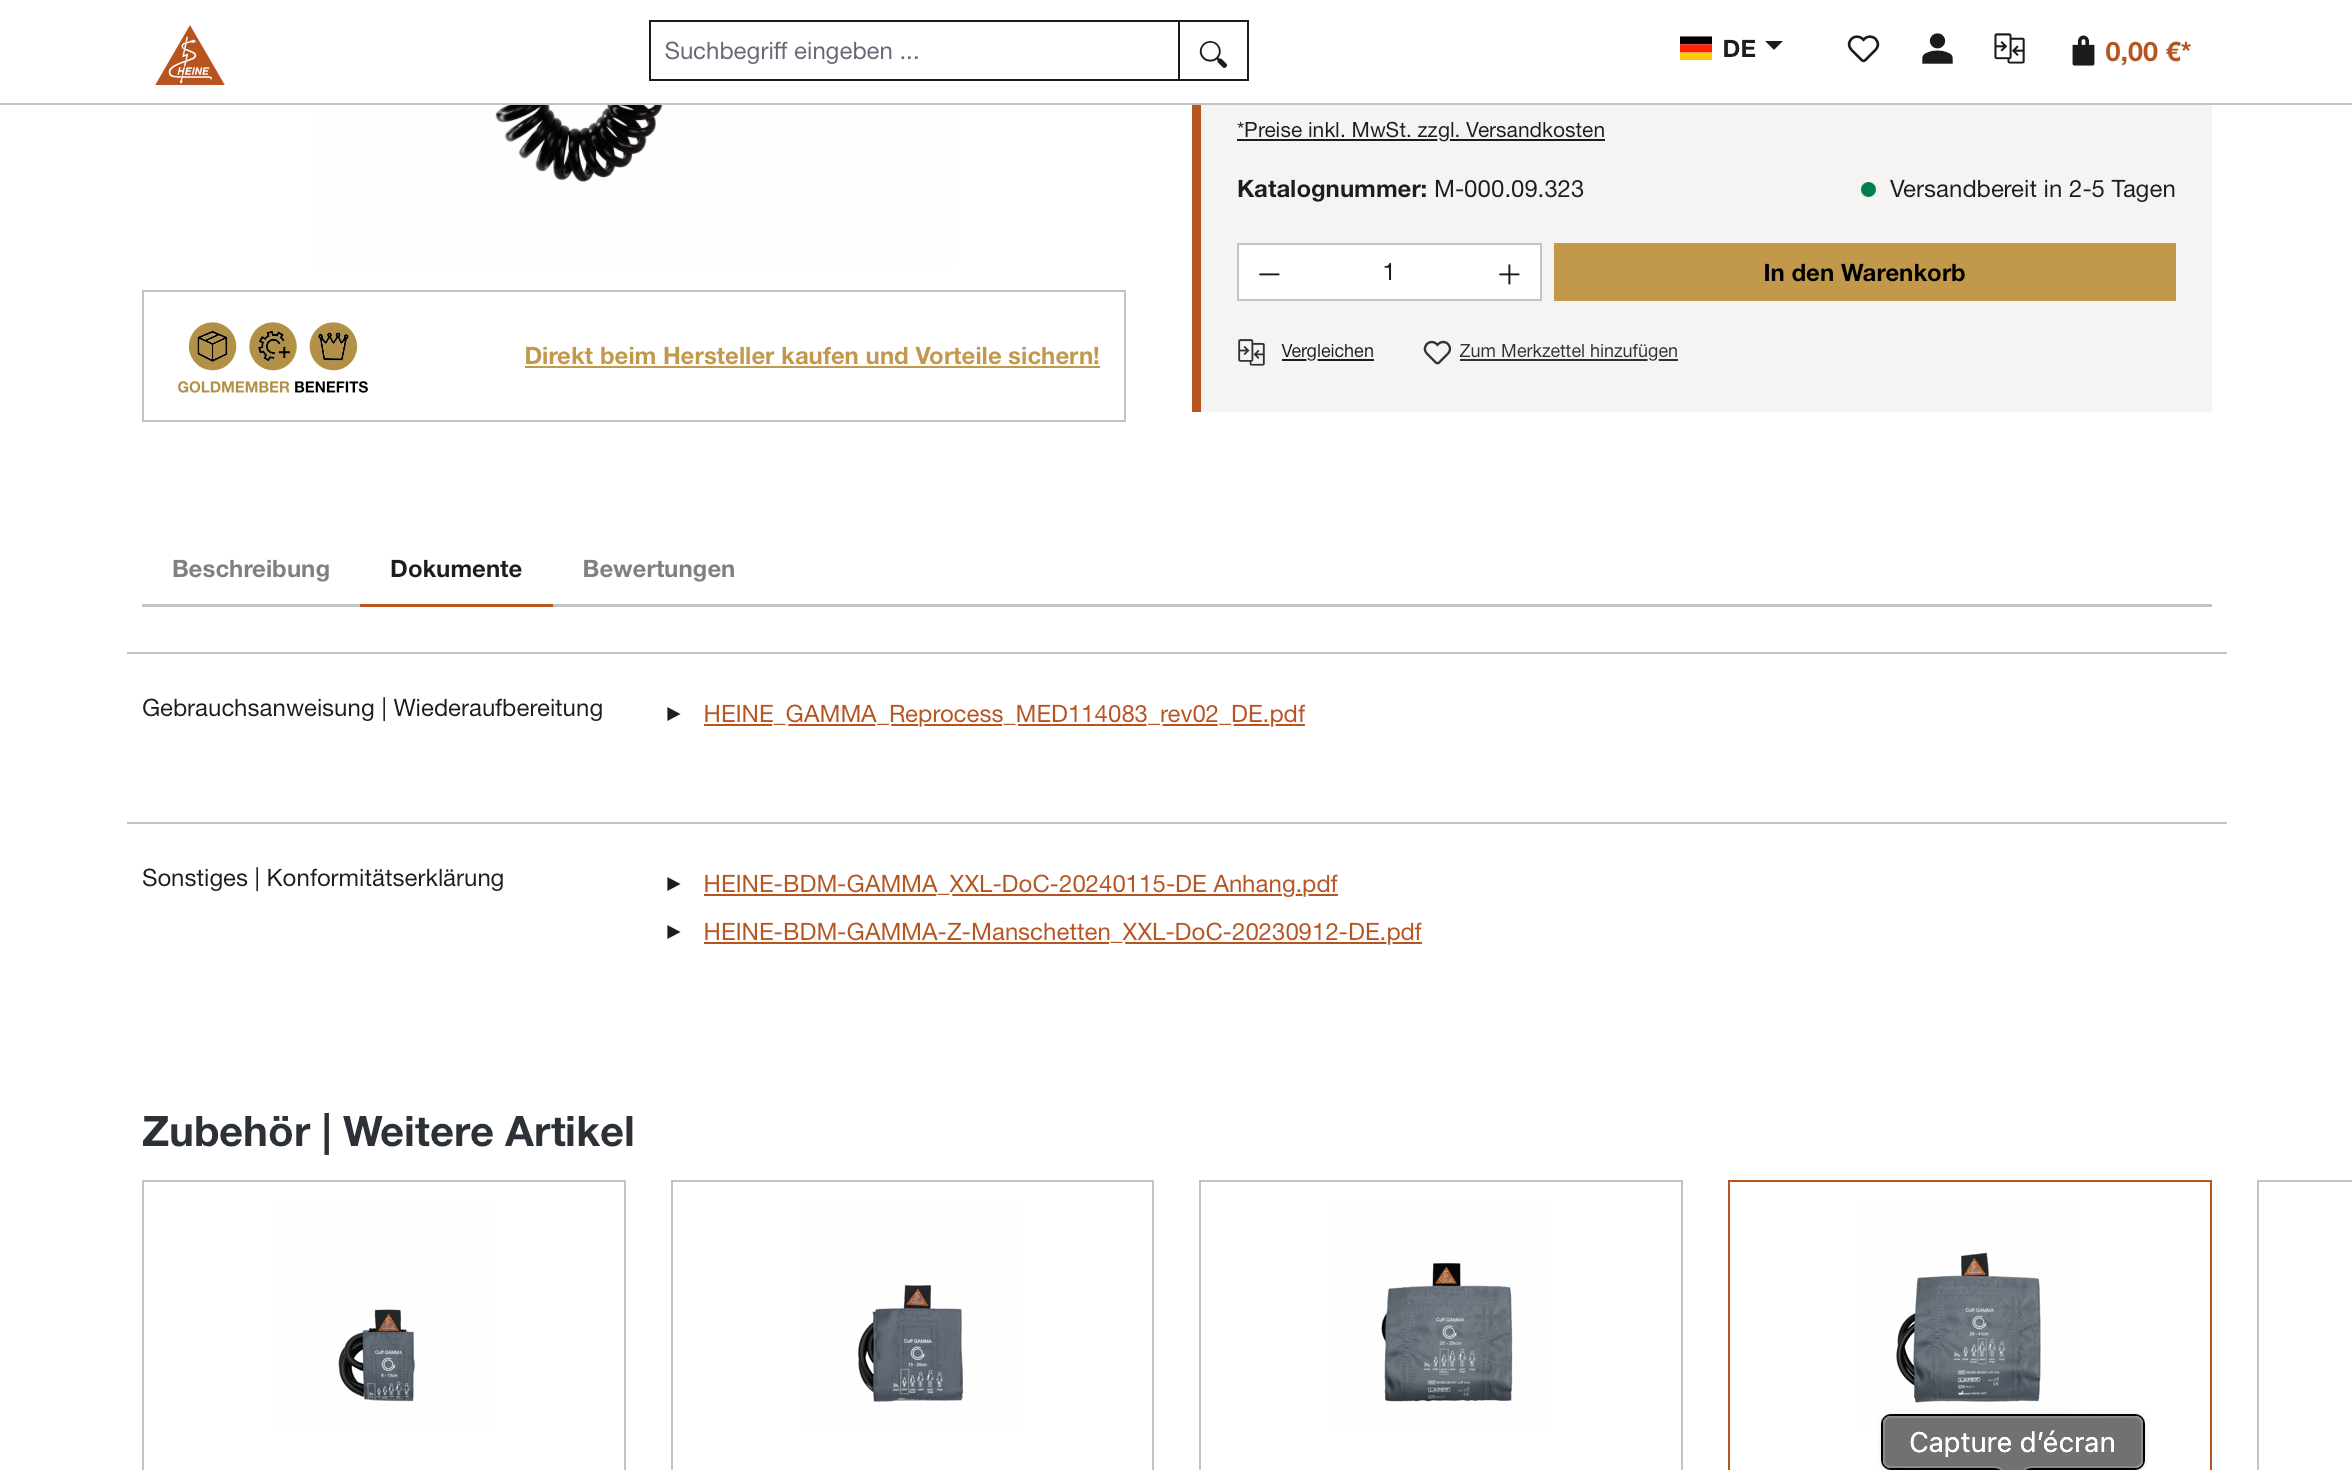Click Zum Merkzettel hinzufügen link
The image size is (2352, 1470).
click(x=1568, y=351)
